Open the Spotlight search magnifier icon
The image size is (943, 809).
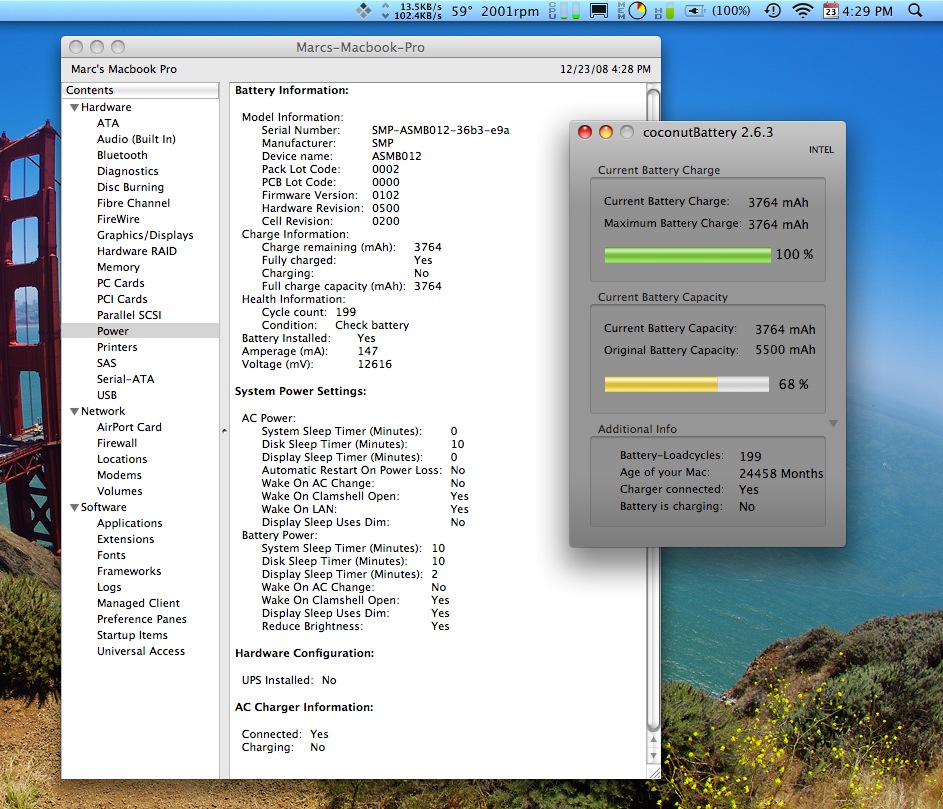pyautogui.click(x=915, y=11)
